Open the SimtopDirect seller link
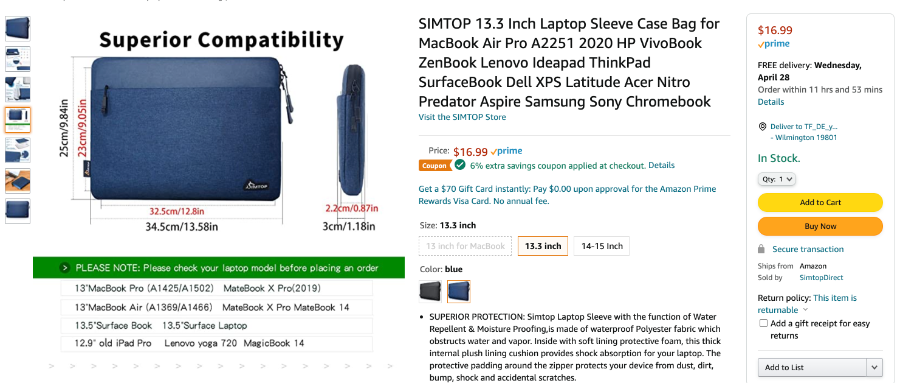This screenshot has width=900, height=383. point(821,277)
